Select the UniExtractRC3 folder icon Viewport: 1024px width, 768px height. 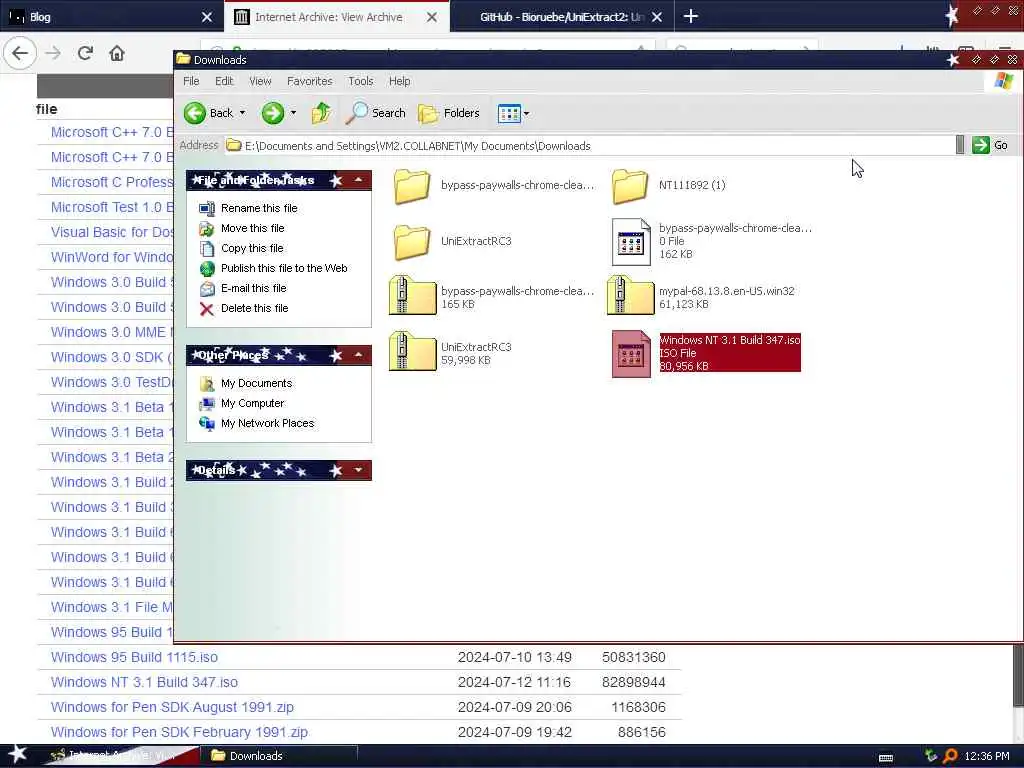point(411,241)
